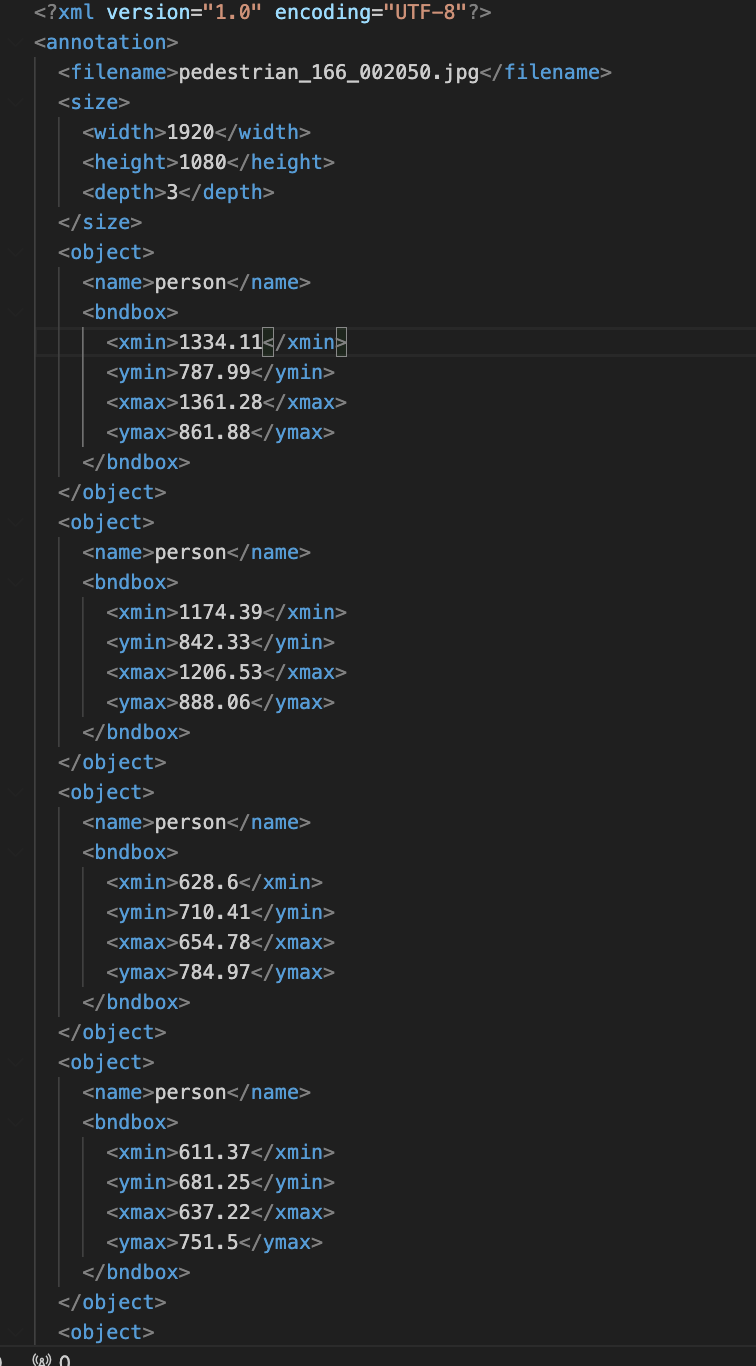The image size is (756, 1366).
Task: Click the ymax value 888.06
Action: pyautogui.click(x=214, y=702)
